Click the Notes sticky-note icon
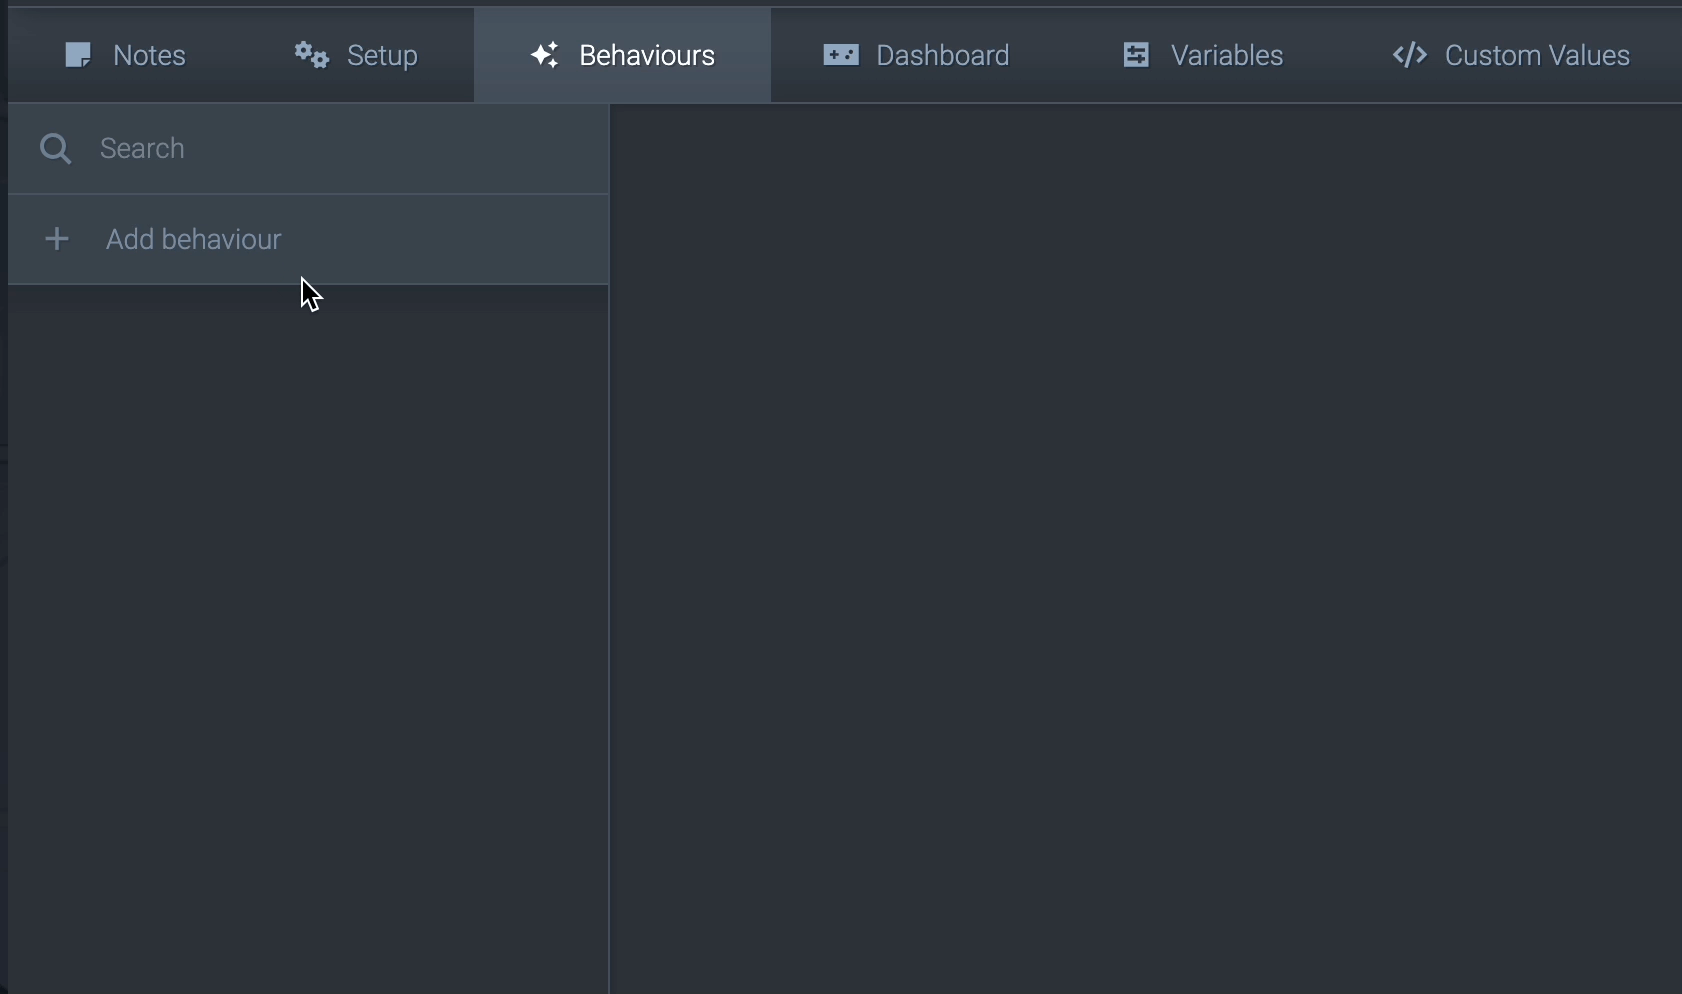Screen dimensions: 1682x994 pos(77,55)
